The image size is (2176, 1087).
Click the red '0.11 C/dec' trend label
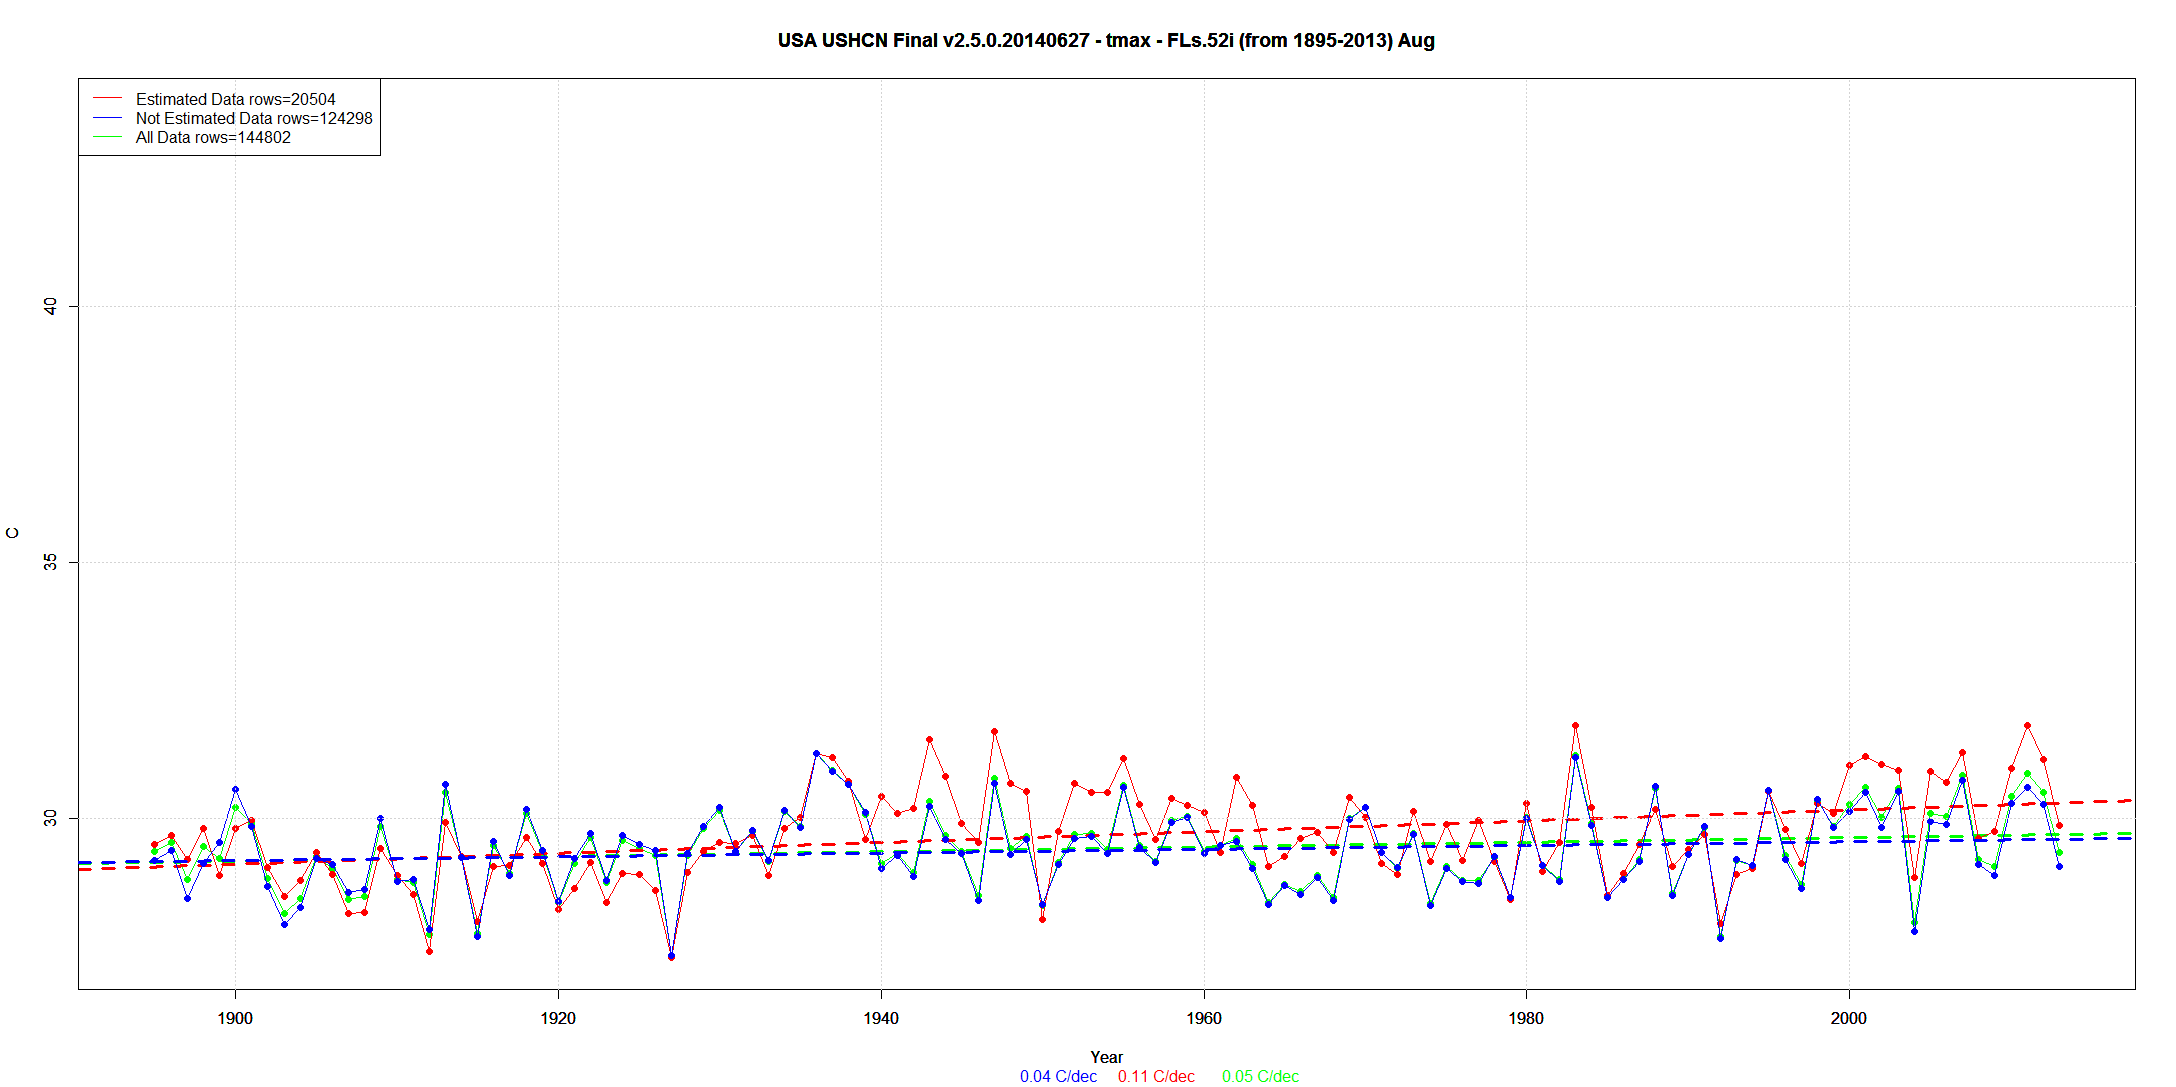click(1156, 1076)
